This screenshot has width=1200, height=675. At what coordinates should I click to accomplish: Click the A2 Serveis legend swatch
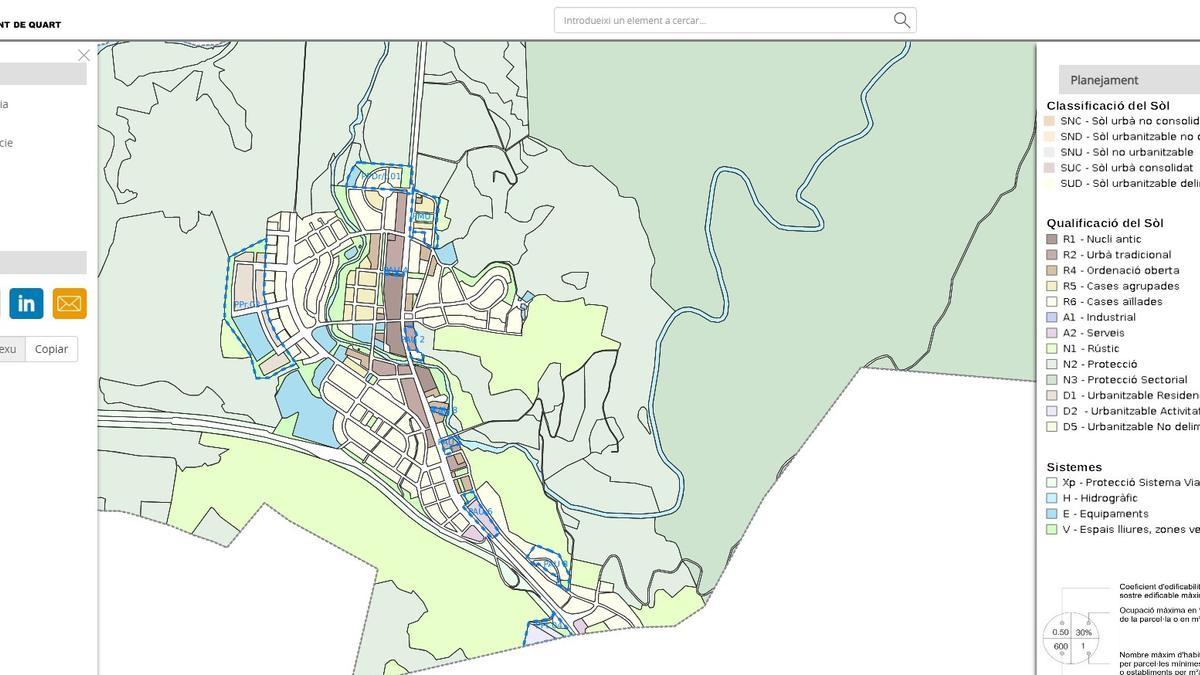coord(1051,333)
